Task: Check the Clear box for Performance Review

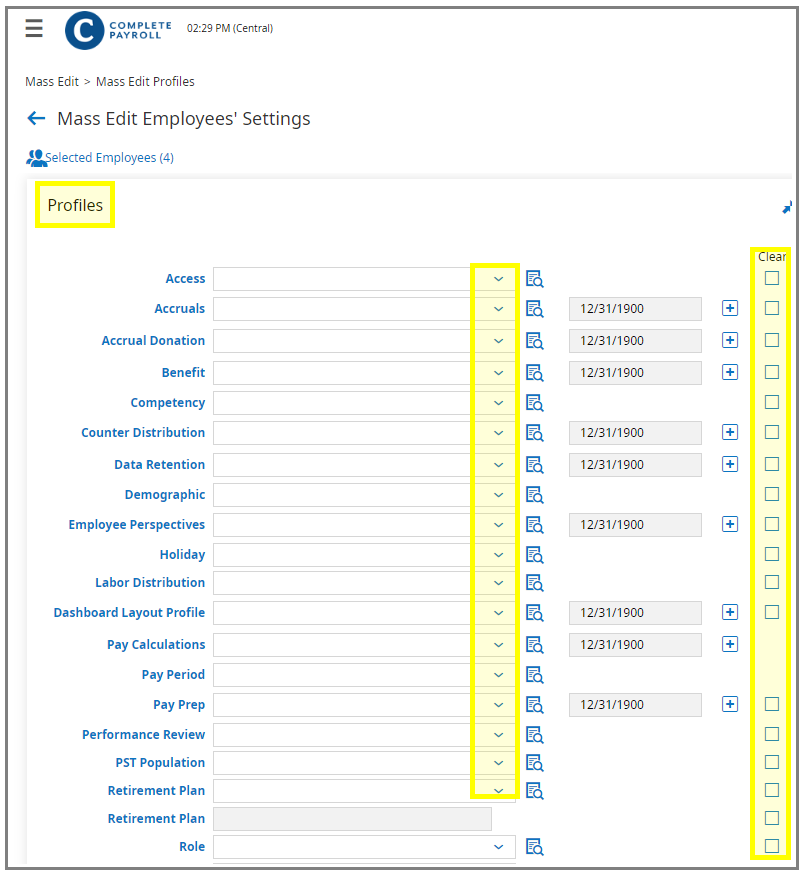Action: click(772, 734)
